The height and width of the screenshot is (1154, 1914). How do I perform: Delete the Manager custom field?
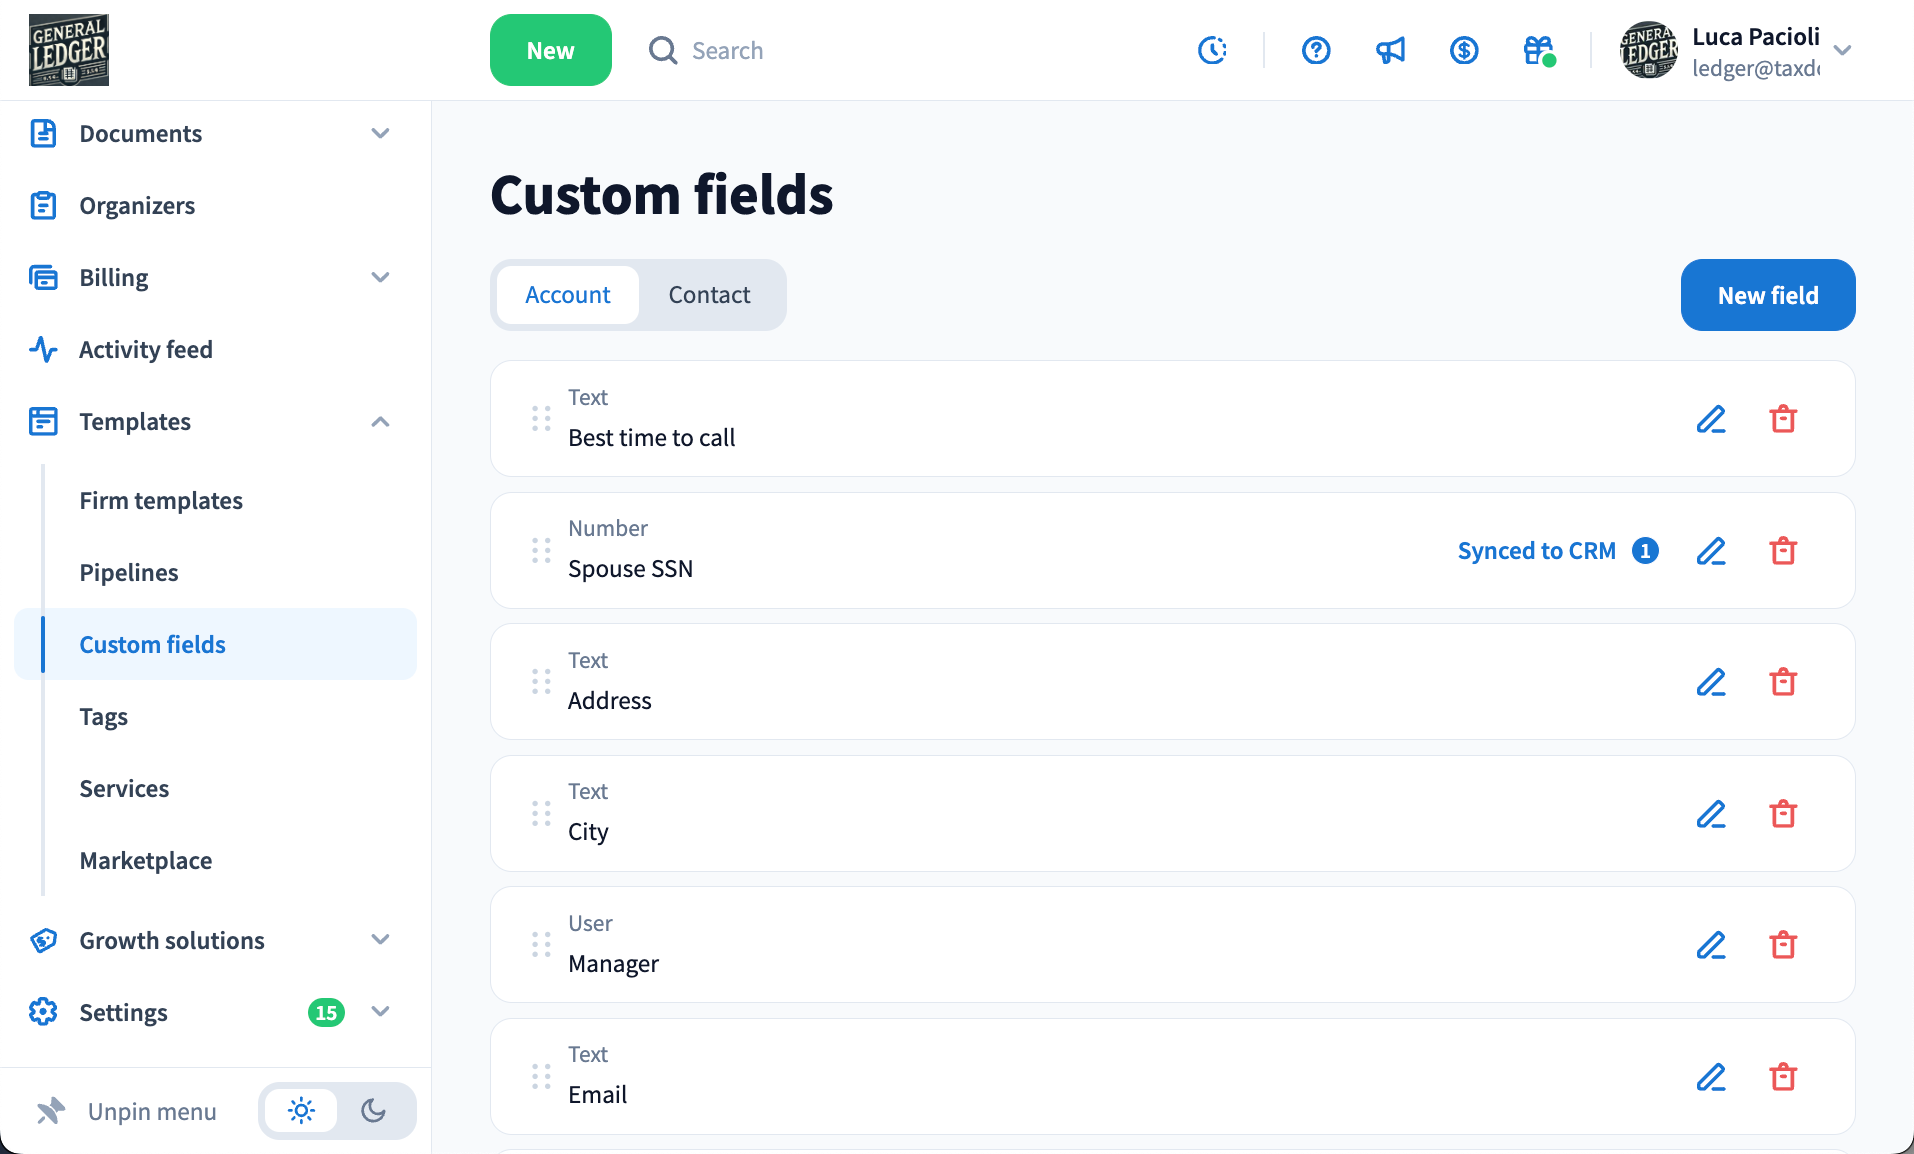1783,945
